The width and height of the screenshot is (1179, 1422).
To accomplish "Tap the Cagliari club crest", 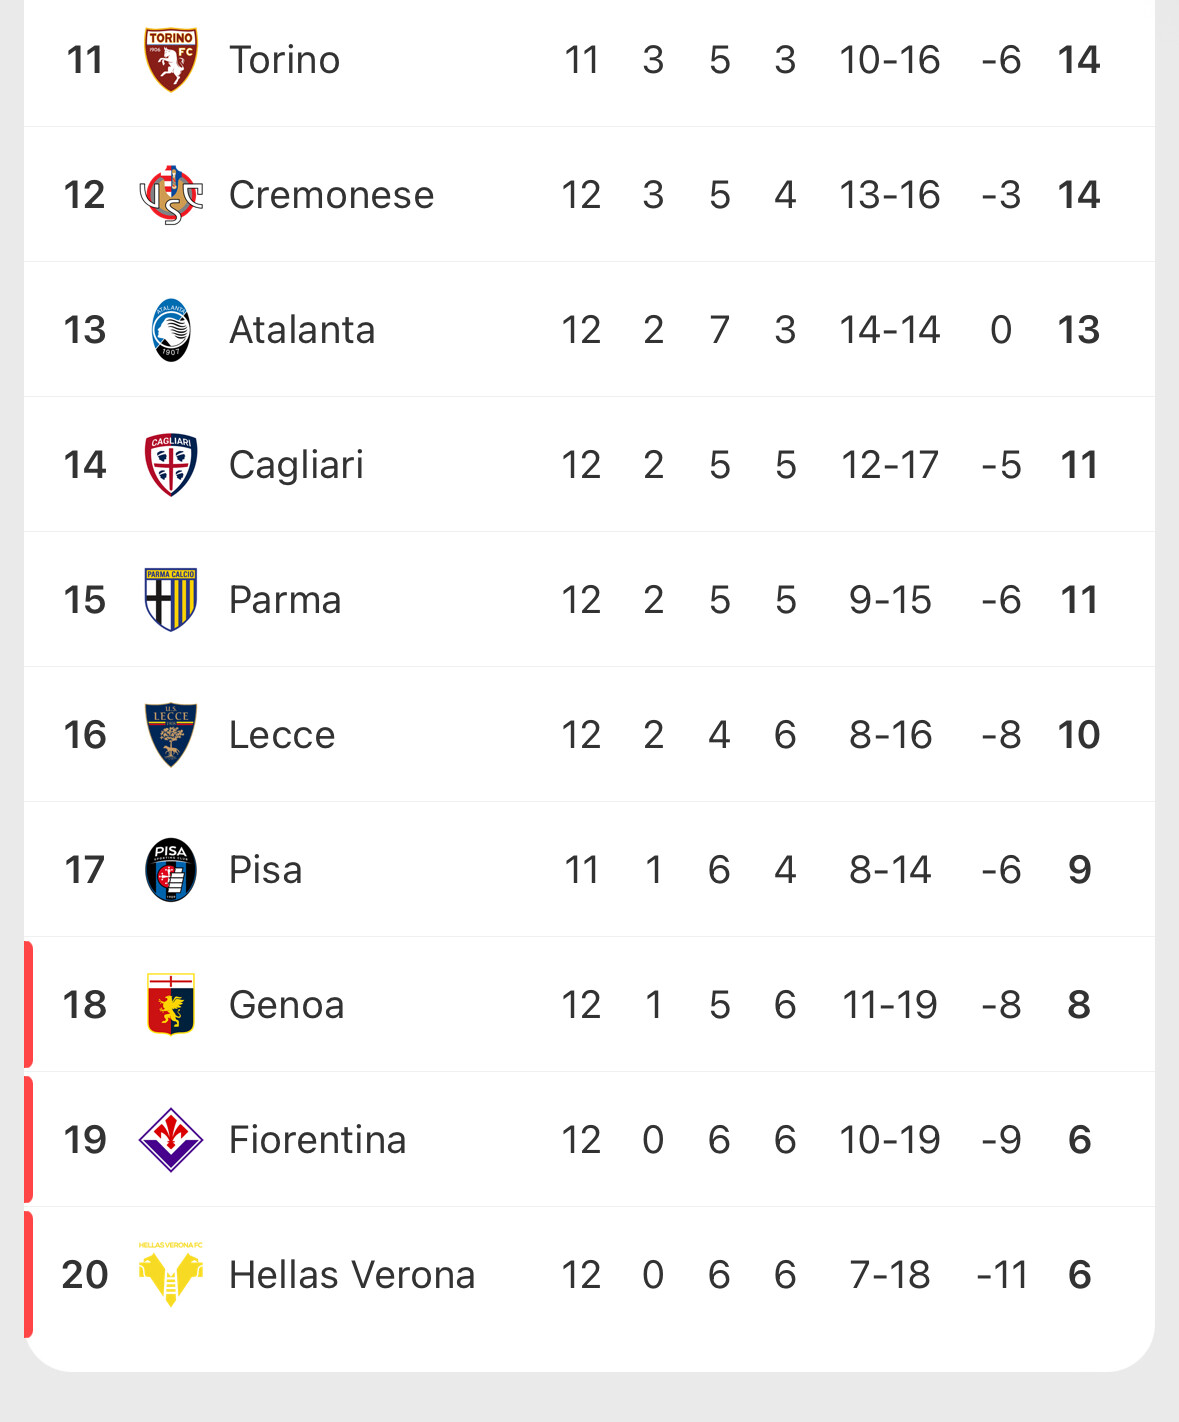I will tap(171, 465).
